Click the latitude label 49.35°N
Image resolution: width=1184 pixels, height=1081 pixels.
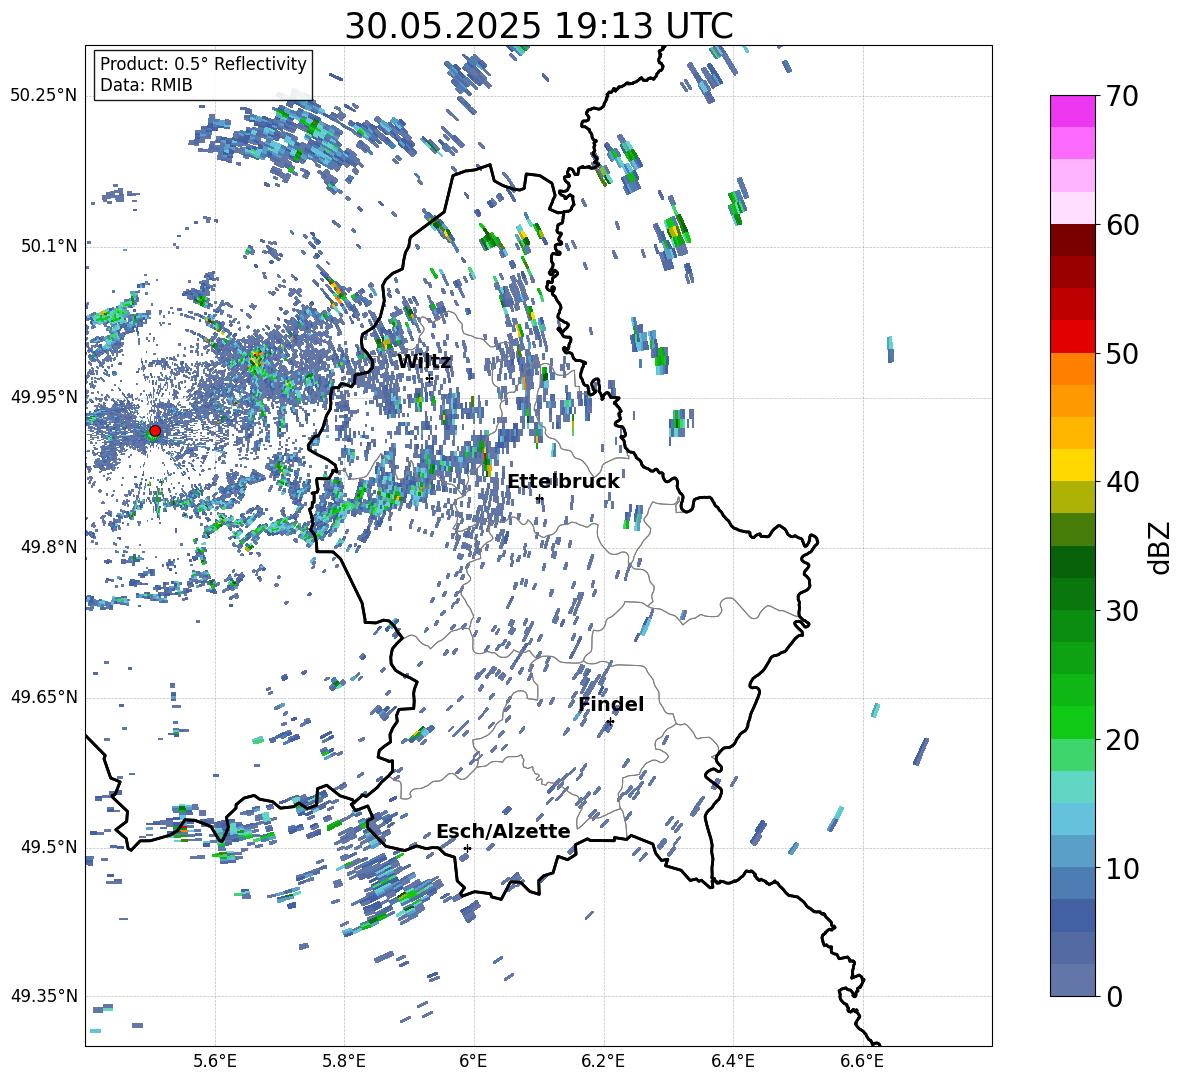pyautogui.click(x=44, y=996)
